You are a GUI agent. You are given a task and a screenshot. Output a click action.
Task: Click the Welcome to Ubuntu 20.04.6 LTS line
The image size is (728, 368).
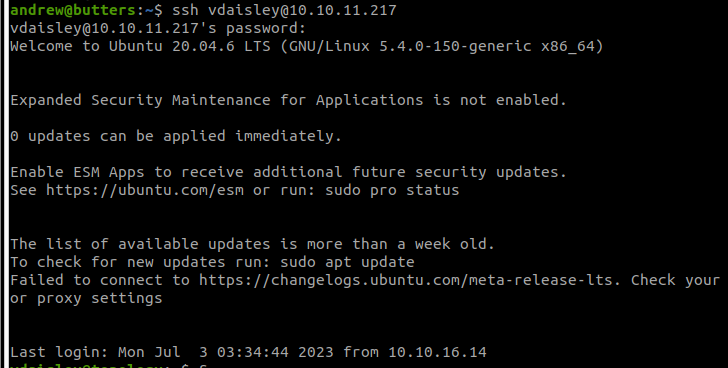coord(306,46)
